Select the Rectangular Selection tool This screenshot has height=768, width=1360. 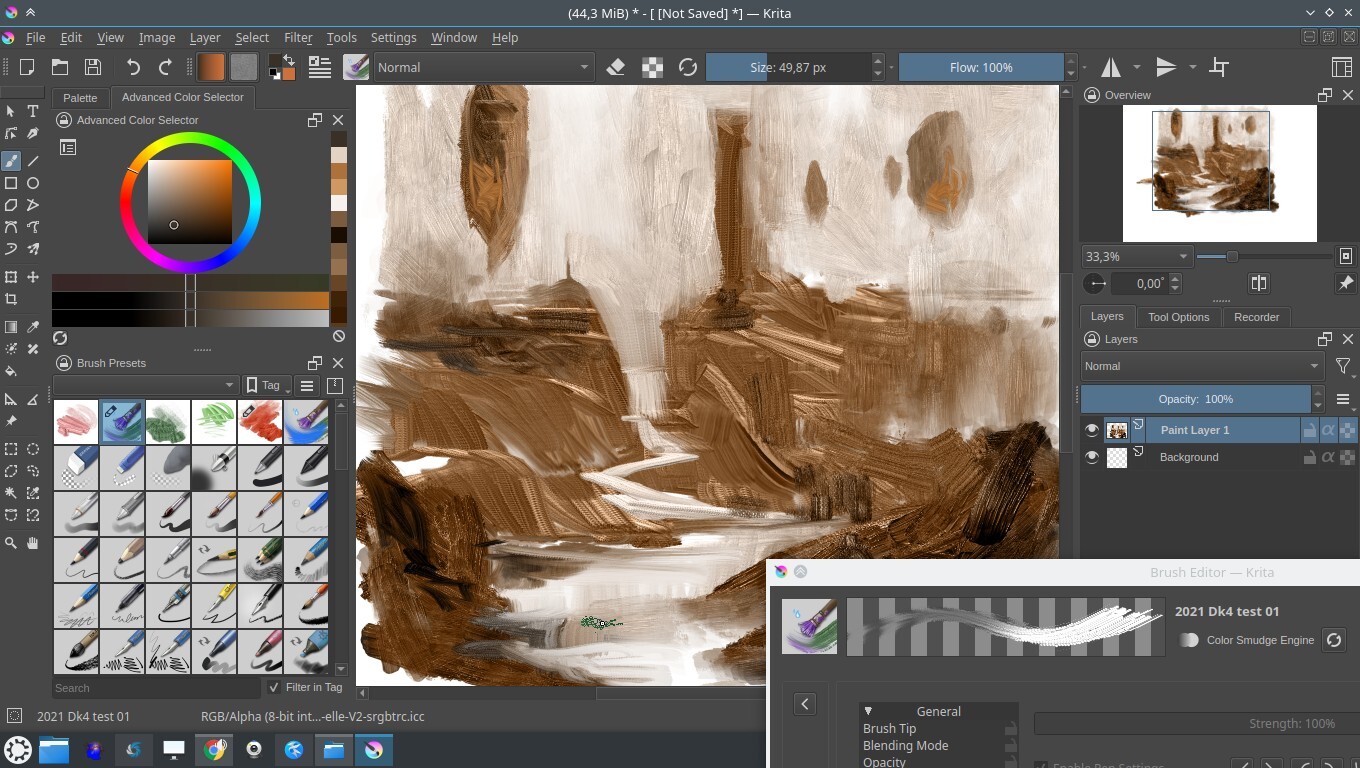(x=11, y=449)
